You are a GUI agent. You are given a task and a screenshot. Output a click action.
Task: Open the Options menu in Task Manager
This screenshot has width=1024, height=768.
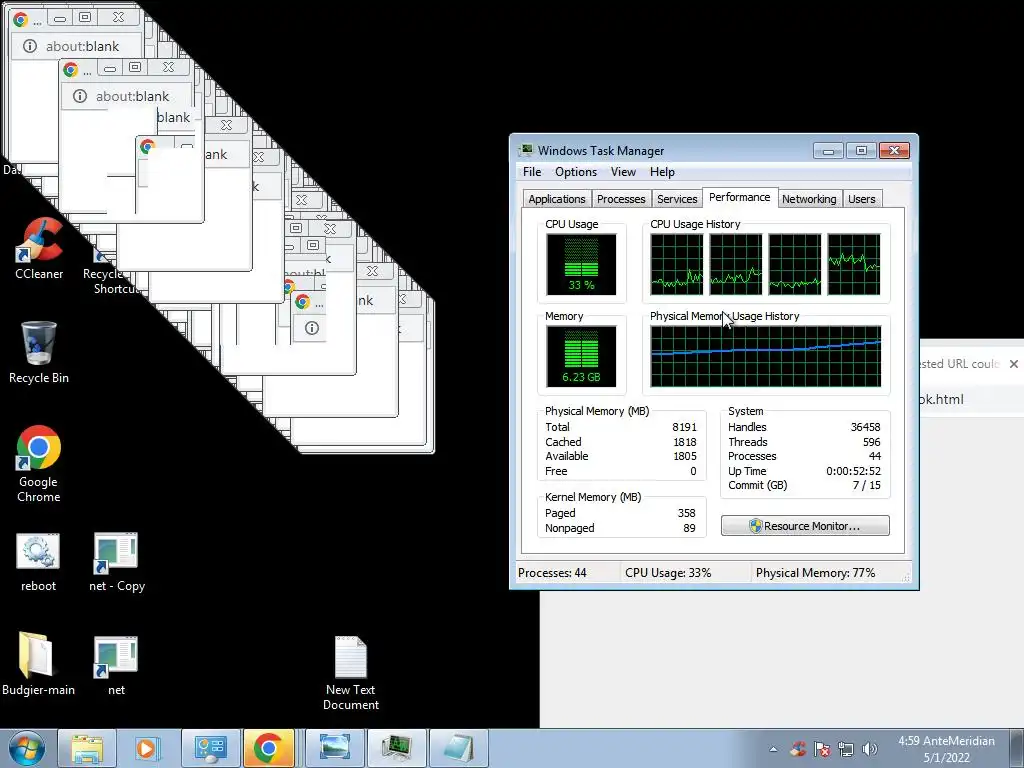[x=575, y=172]
